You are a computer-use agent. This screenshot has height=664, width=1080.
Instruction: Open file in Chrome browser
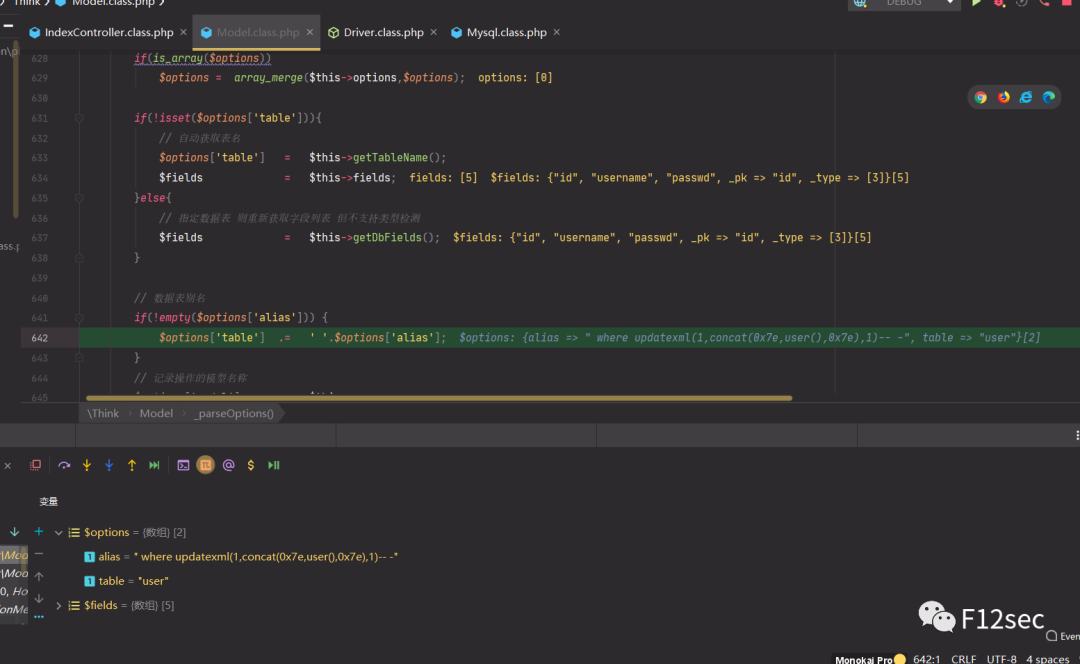(x=981, y=98)
